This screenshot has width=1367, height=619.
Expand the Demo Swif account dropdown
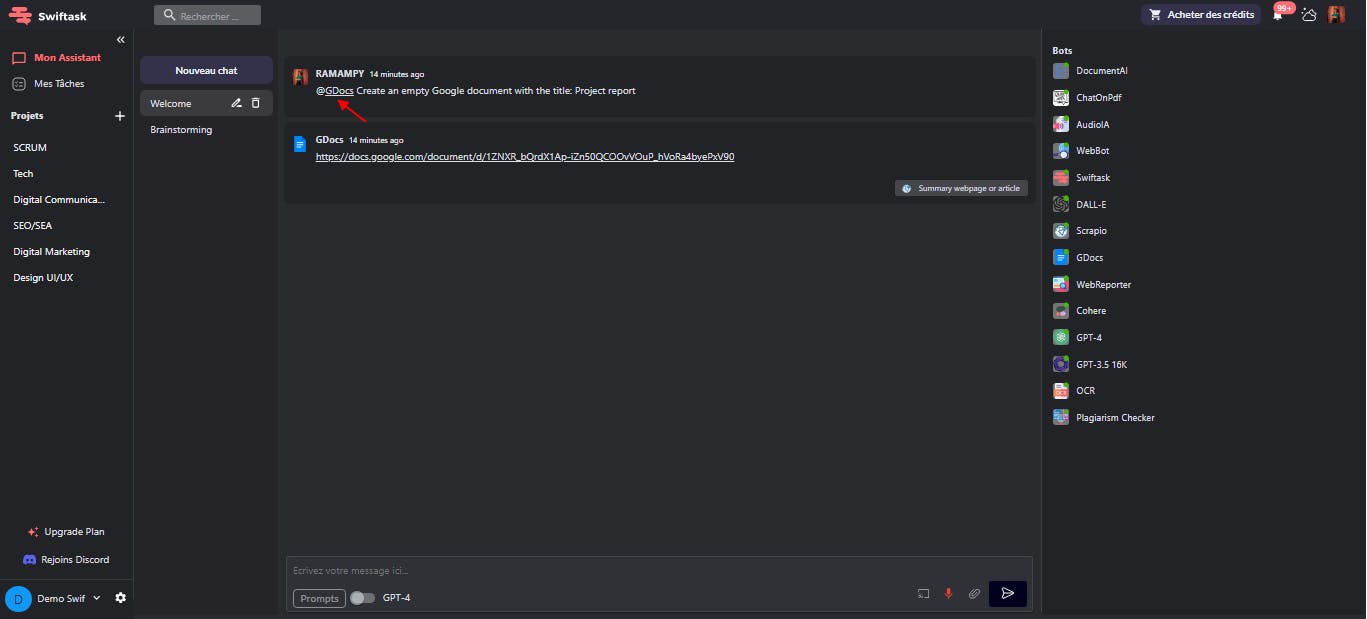[97, 598]
